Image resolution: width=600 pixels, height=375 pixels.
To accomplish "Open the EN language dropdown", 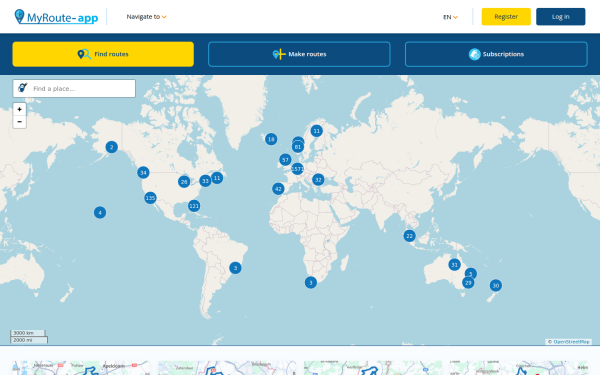I will (450, 17).
